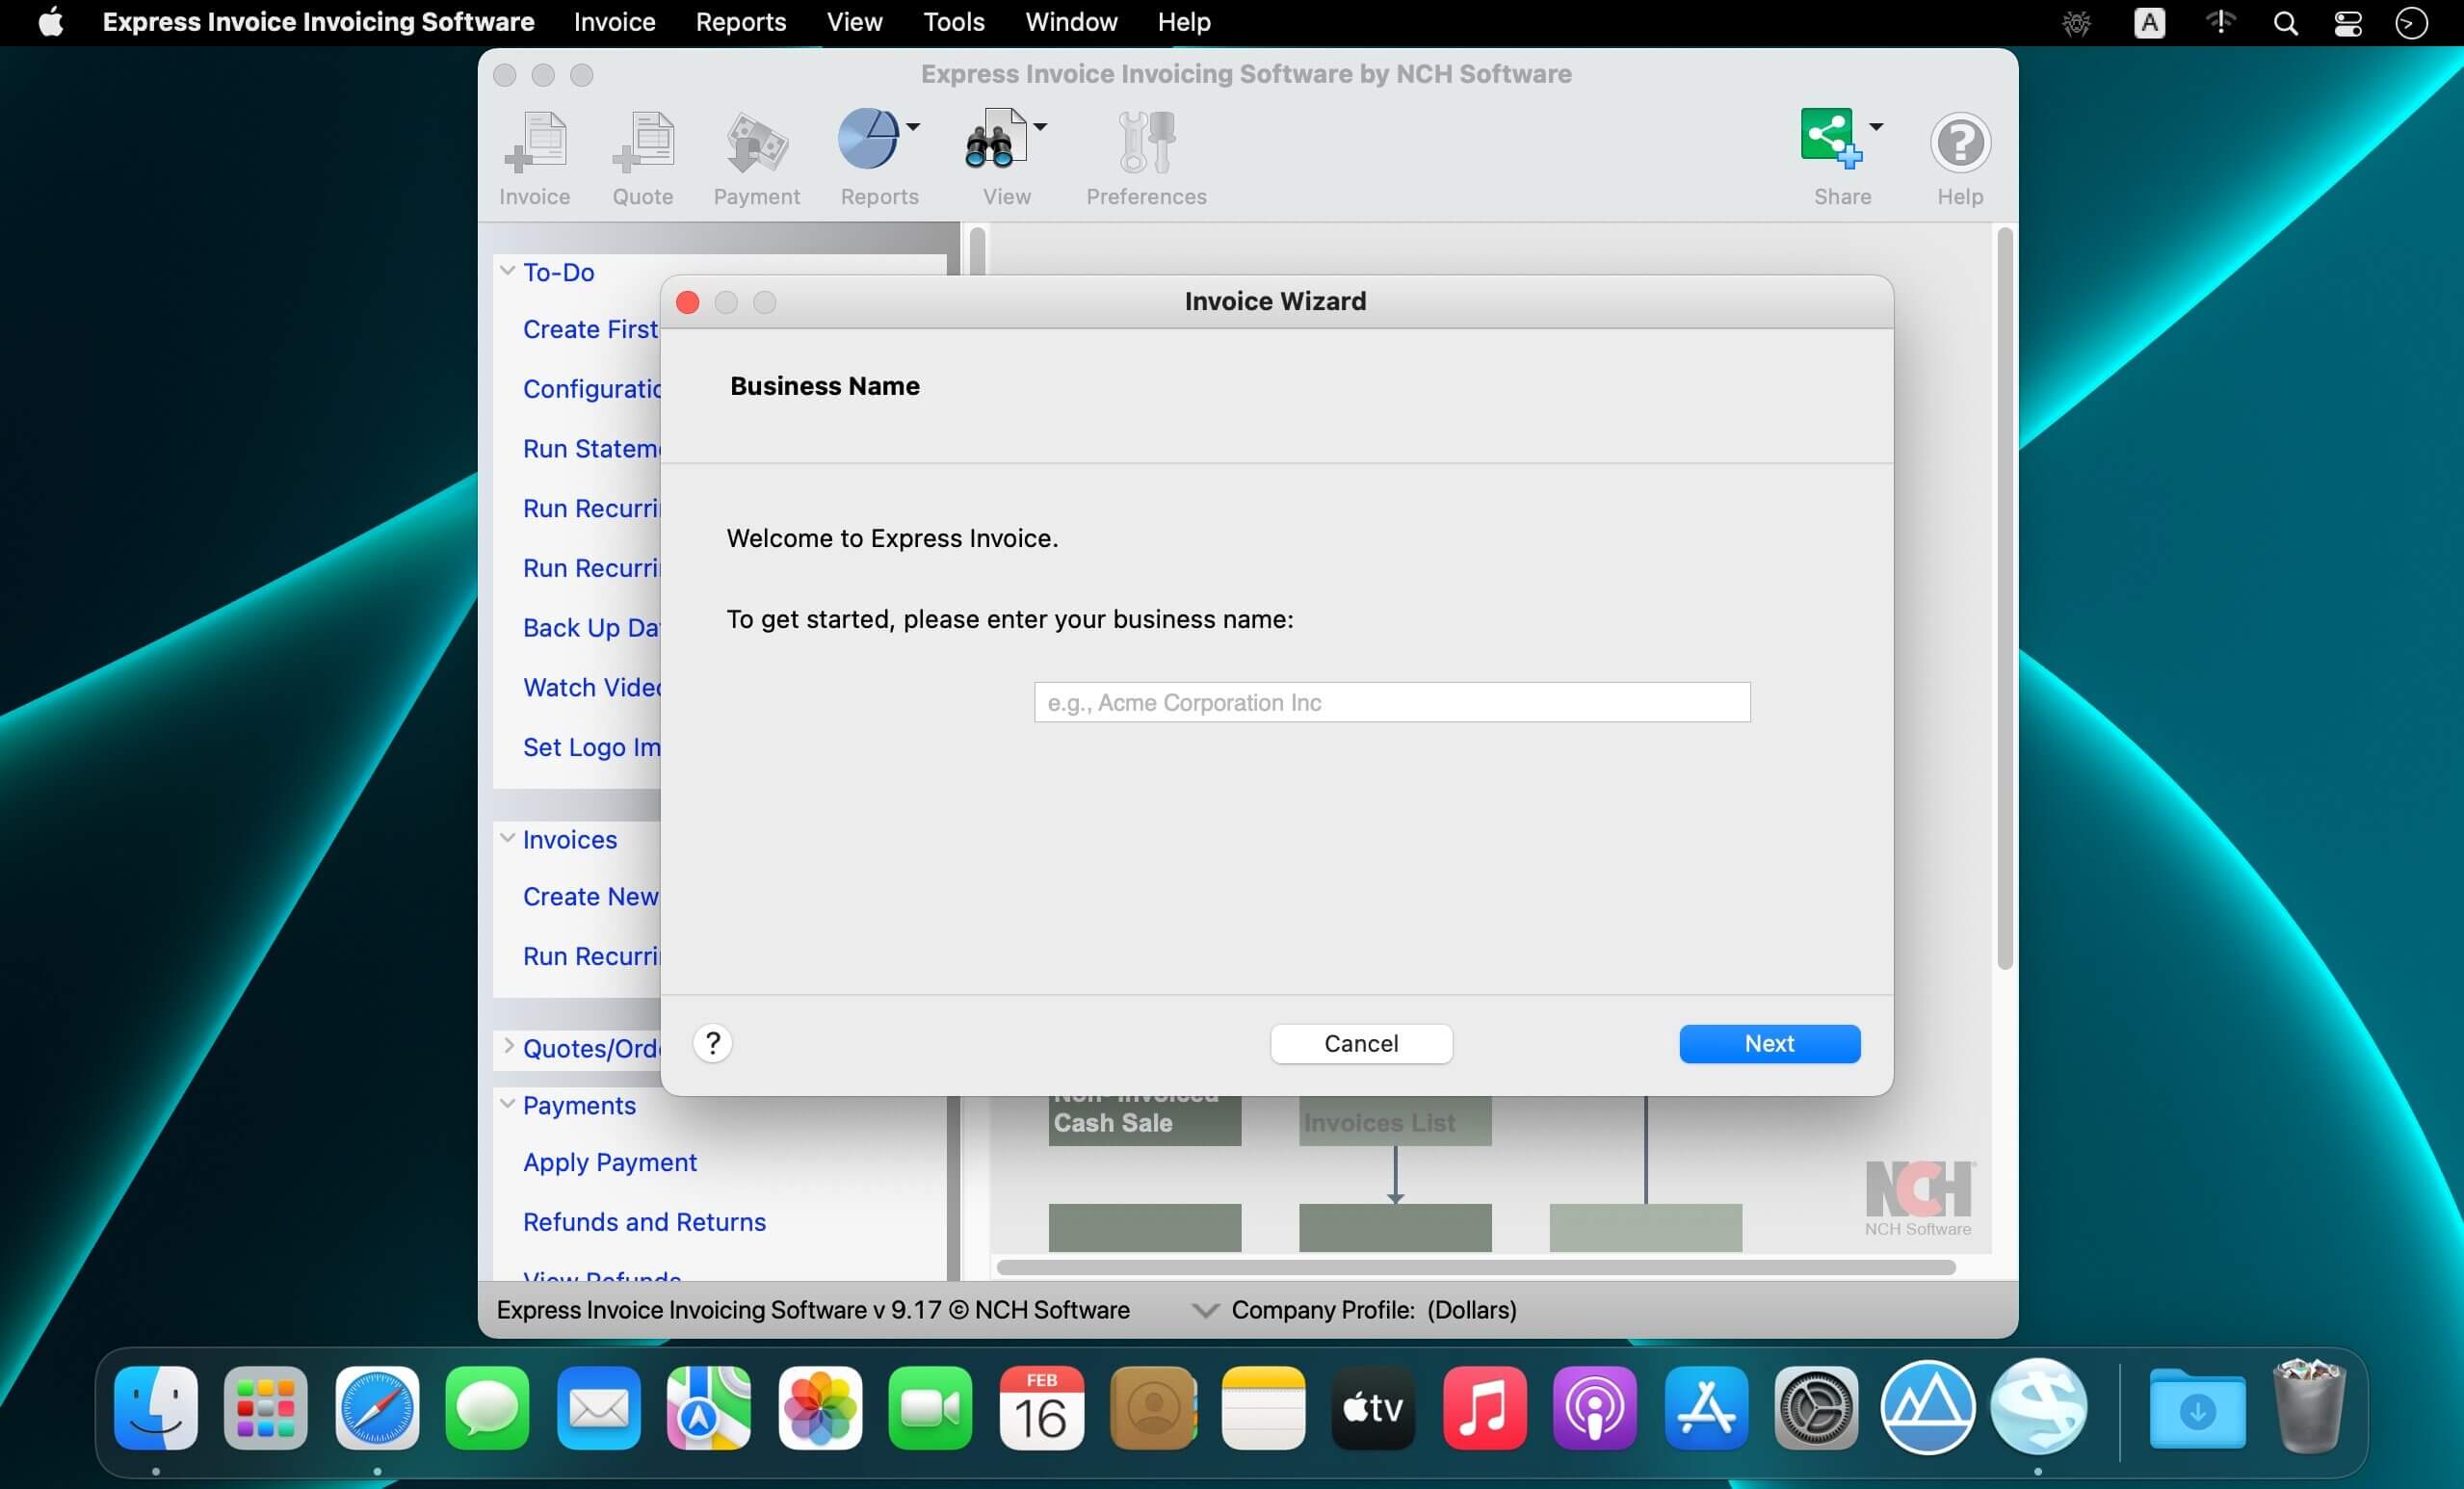Click the View binoculars icon

pyautogui.click(x=995, y=139)
